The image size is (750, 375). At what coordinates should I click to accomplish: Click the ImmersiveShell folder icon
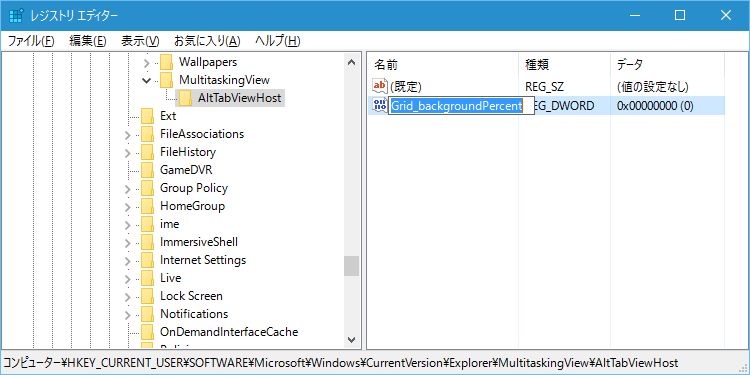(146, 242)
